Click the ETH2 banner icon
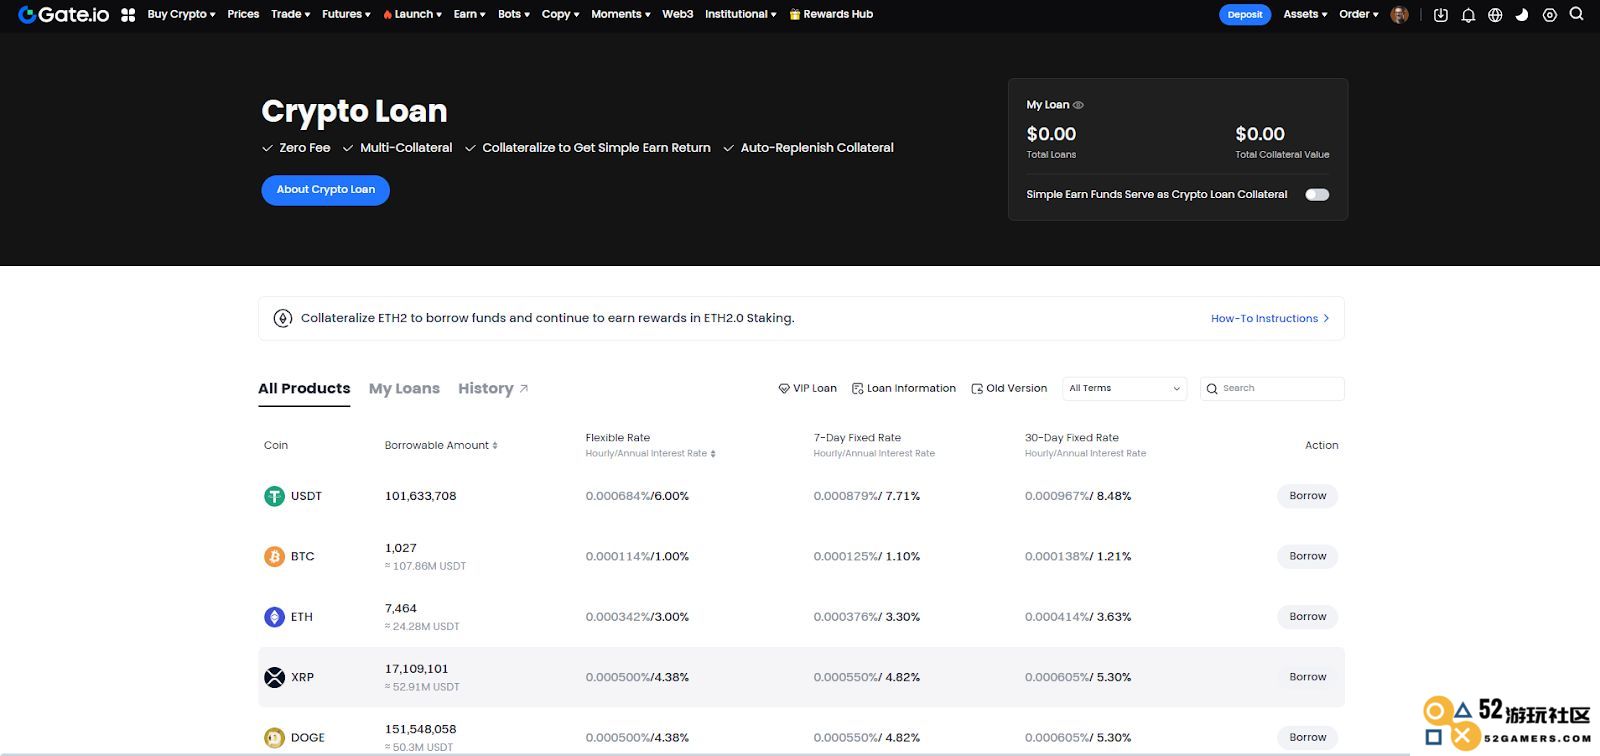The image size is (1600, 756). 283,318
